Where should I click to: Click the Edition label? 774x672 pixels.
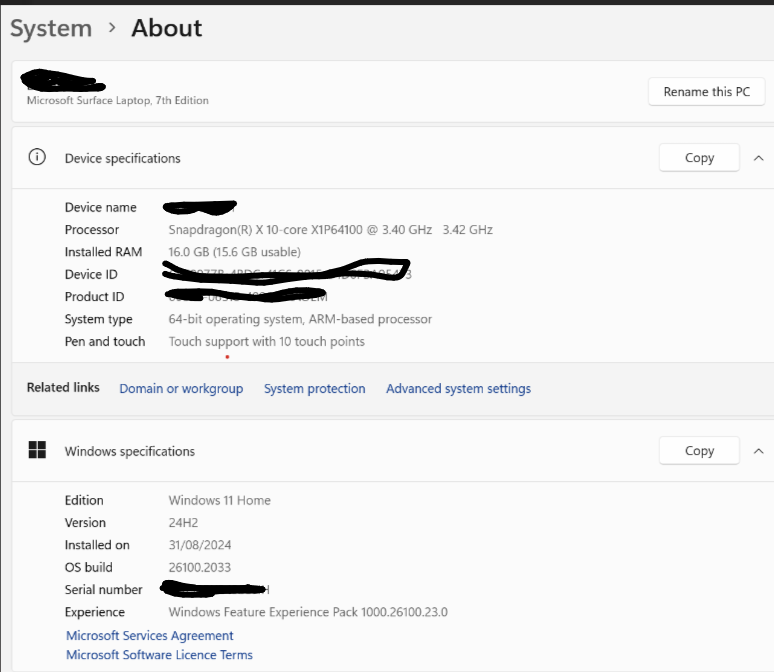tap(84, 500)
